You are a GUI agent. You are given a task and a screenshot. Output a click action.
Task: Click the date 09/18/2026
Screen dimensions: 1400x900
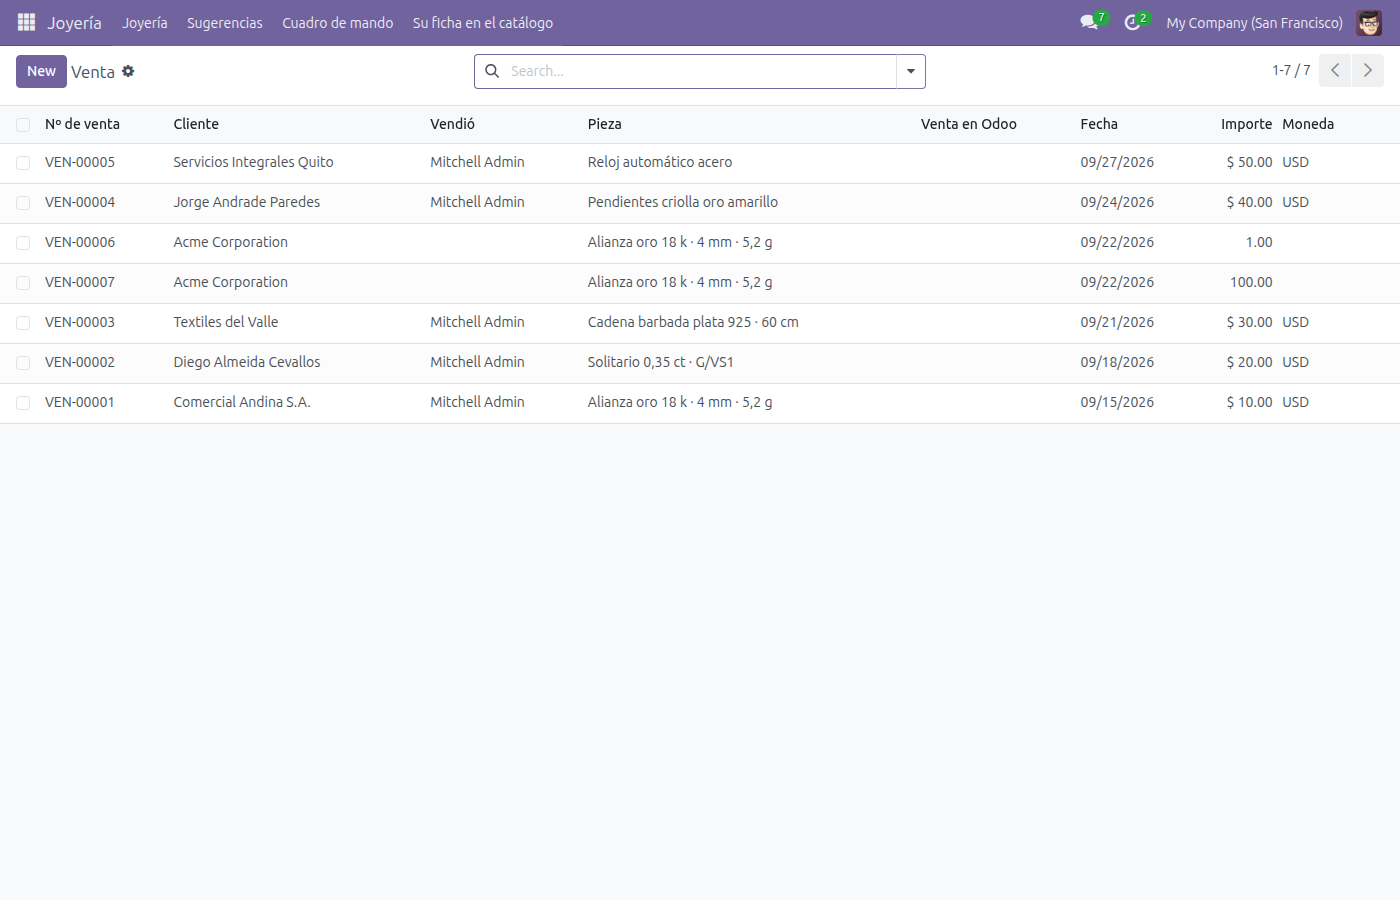[x=1117, y=362]
